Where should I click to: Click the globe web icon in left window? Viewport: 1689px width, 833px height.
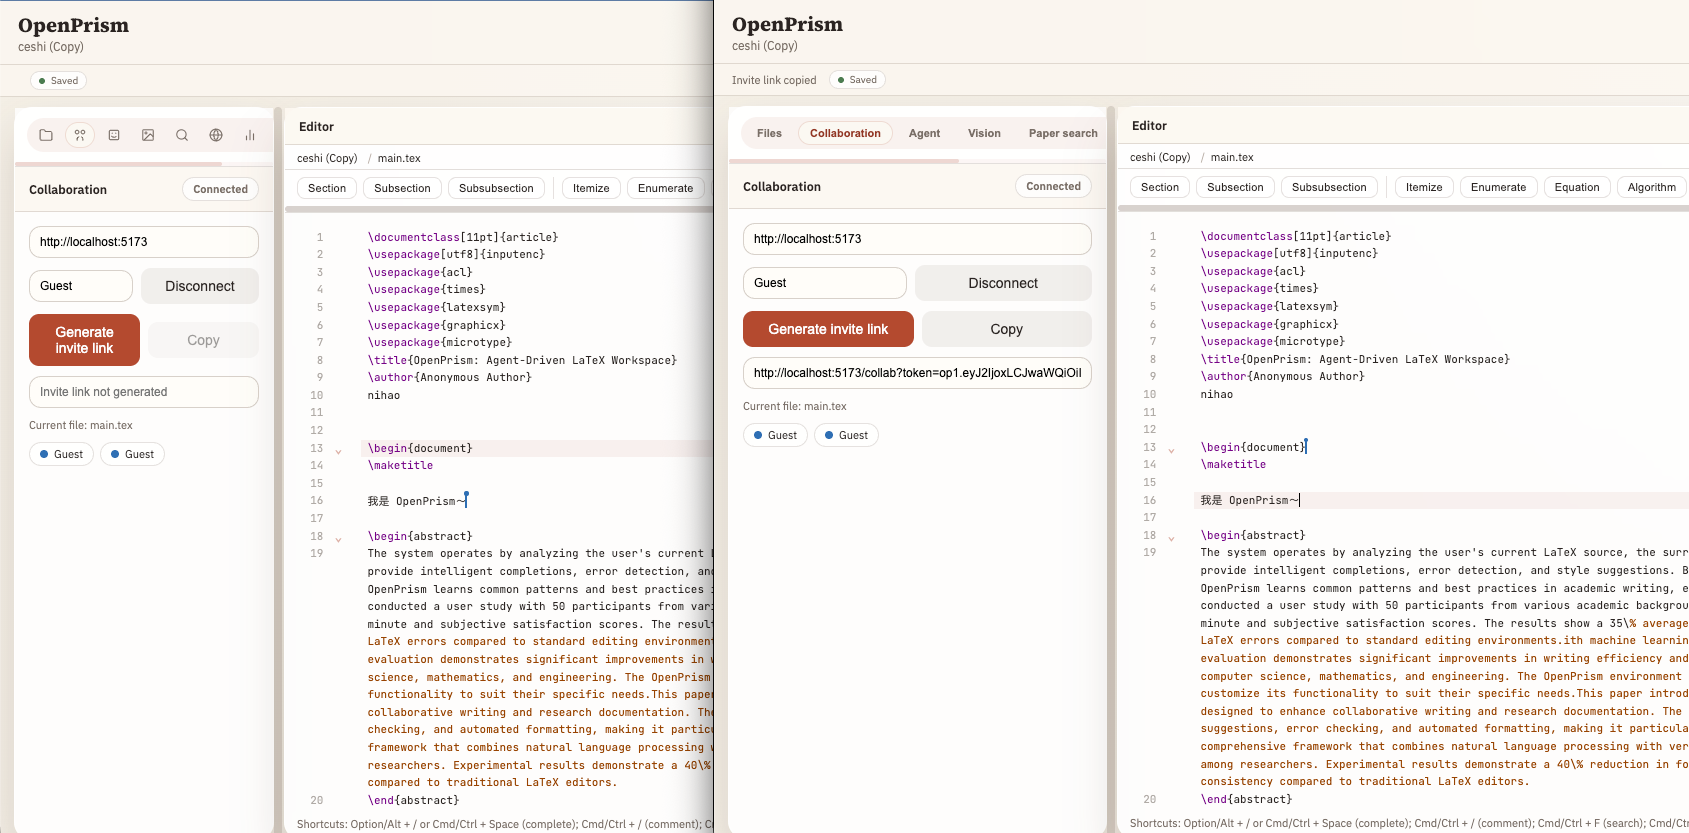coord(216,135)
